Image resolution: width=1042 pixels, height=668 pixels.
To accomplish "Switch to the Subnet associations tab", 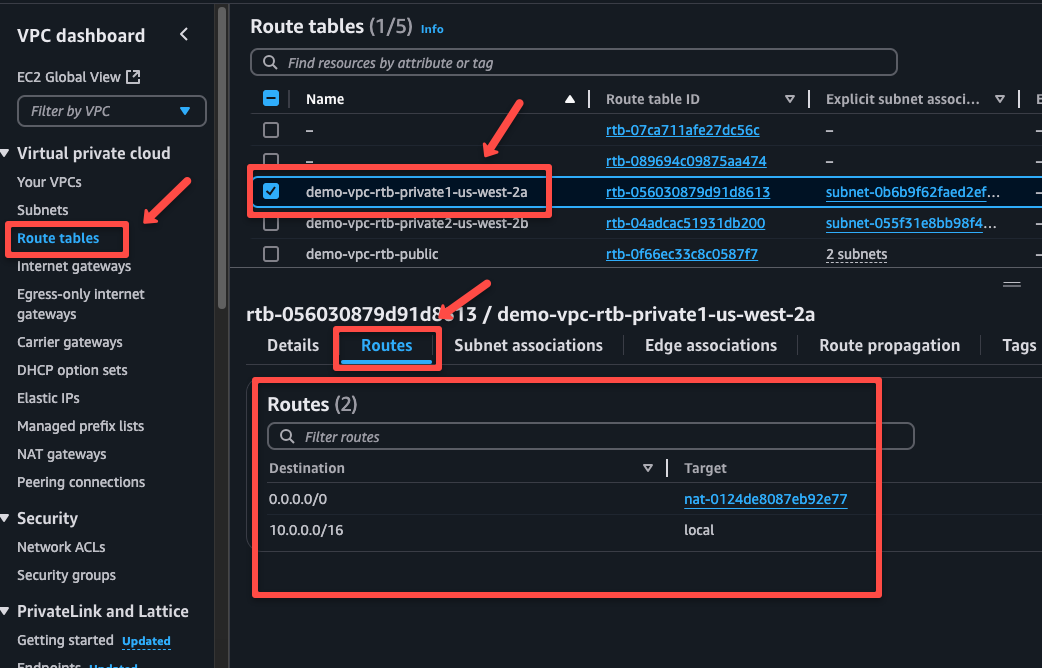I will 527,345.
